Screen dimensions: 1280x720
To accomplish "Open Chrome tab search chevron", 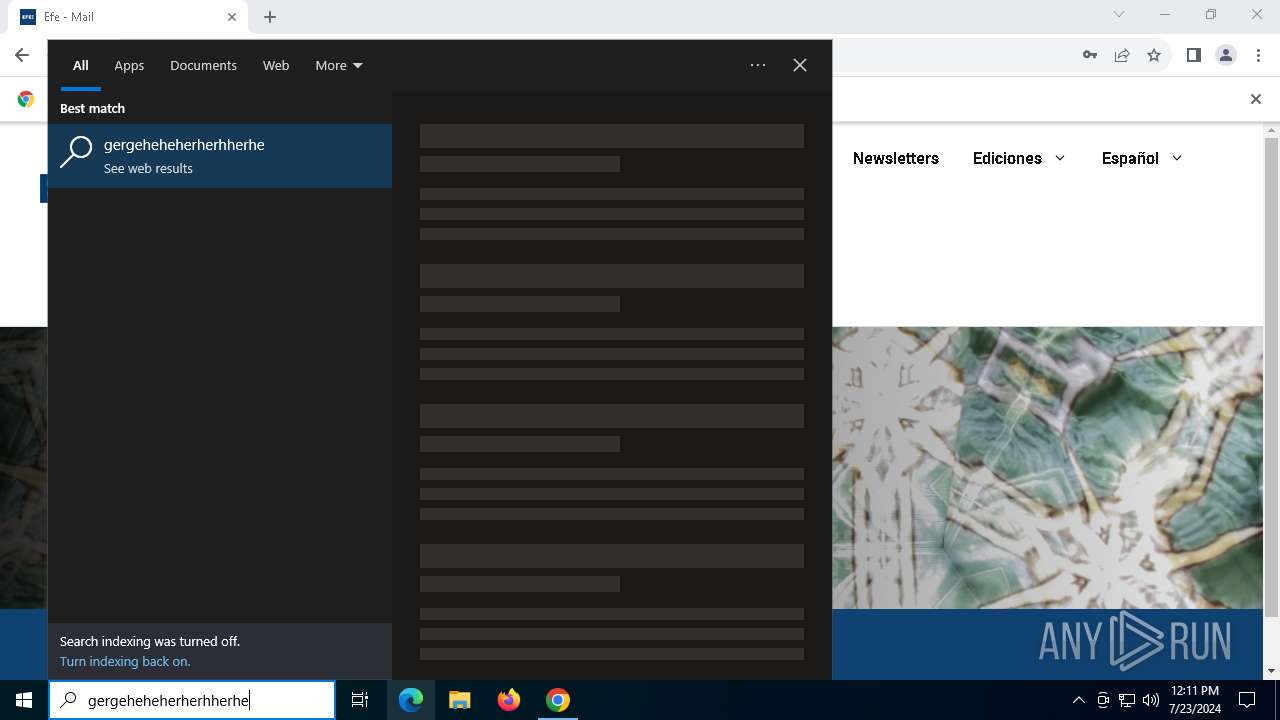I will (1119, 15).
